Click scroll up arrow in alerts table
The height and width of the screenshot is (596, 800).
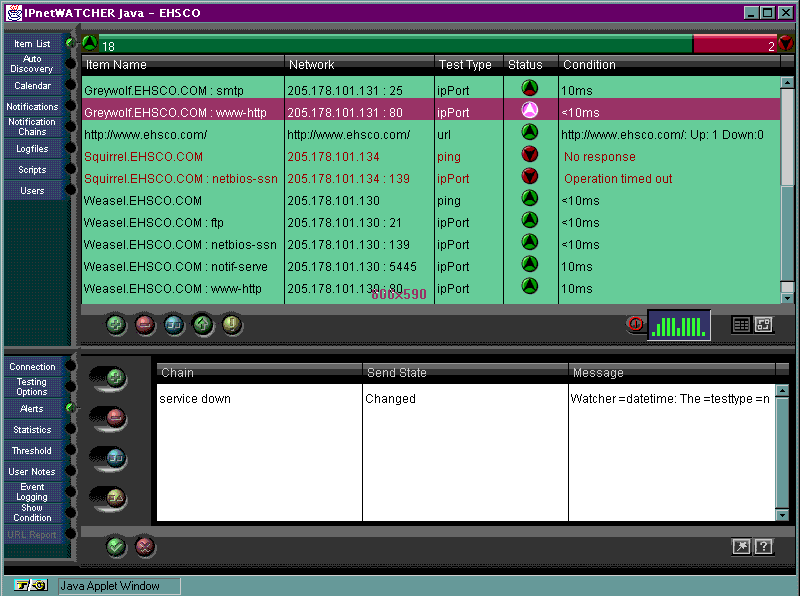coord(782,388)
